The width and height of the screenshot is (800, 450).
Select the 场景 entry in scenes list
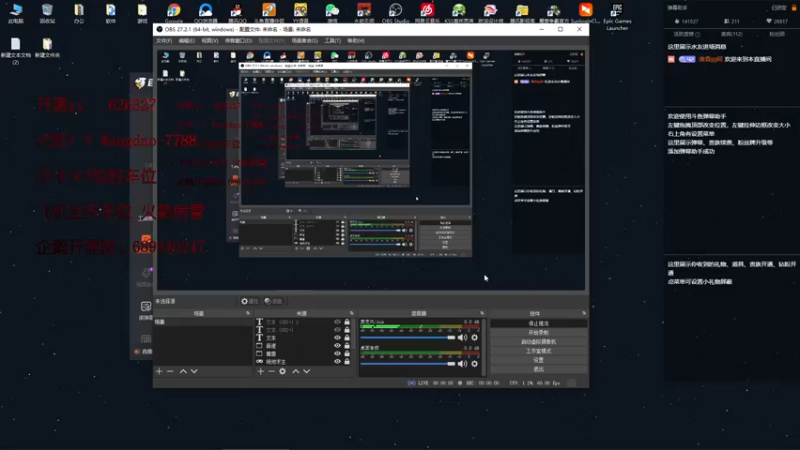pos(203,322)
